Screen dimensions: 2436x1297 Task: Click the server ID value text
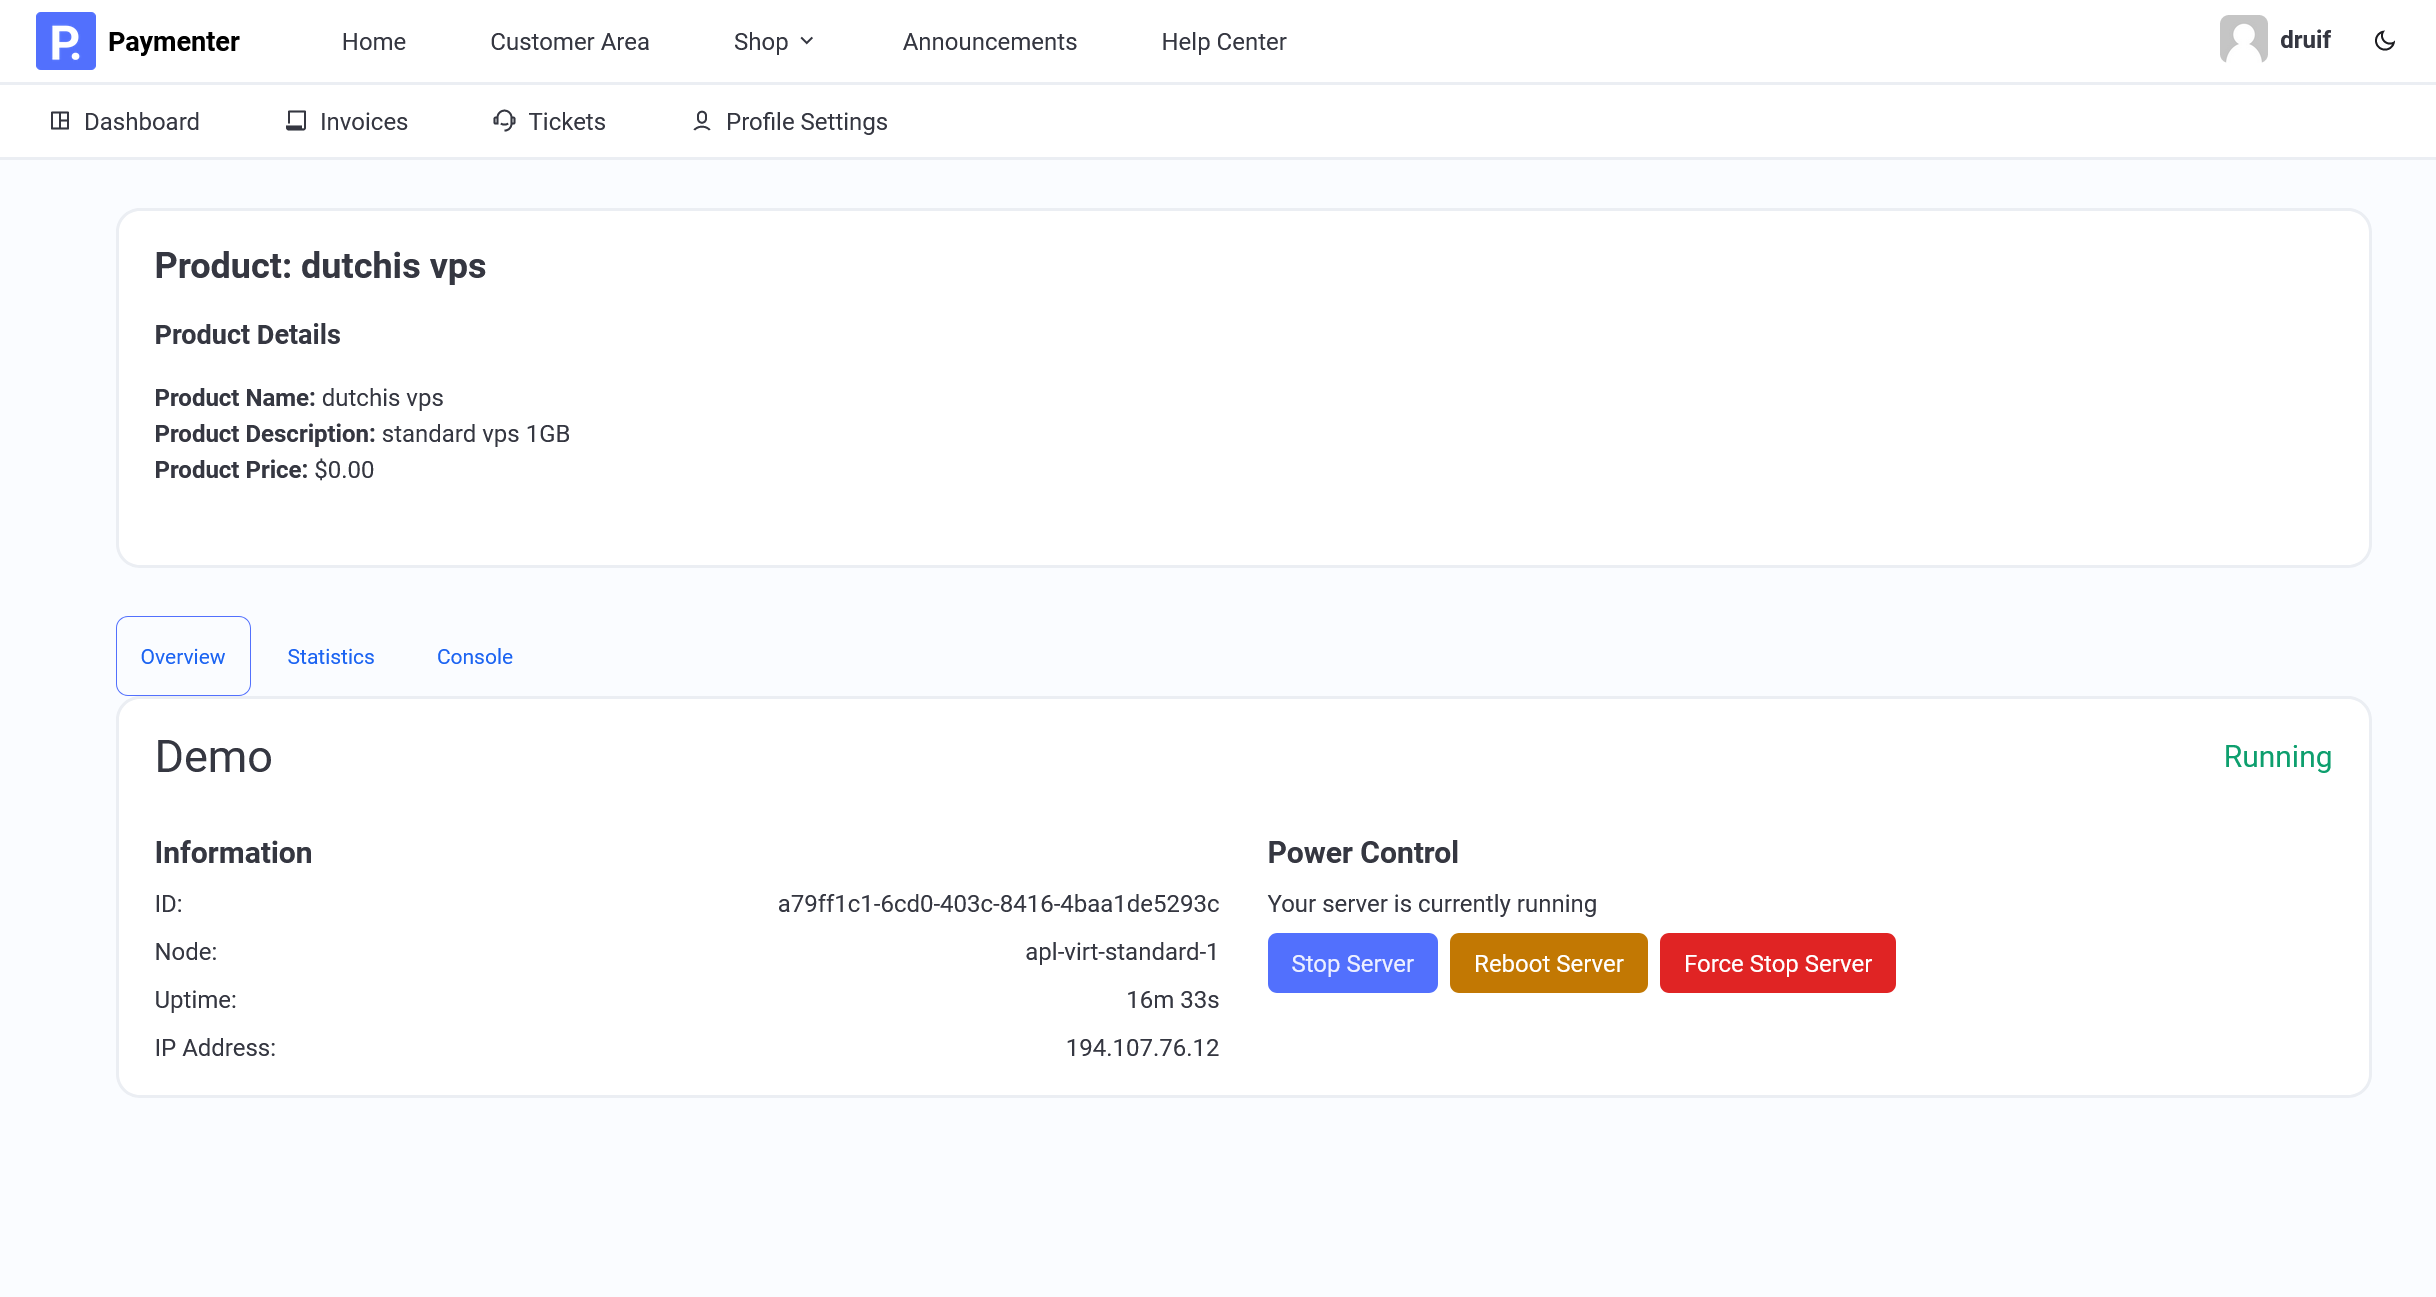pos(998,904)
